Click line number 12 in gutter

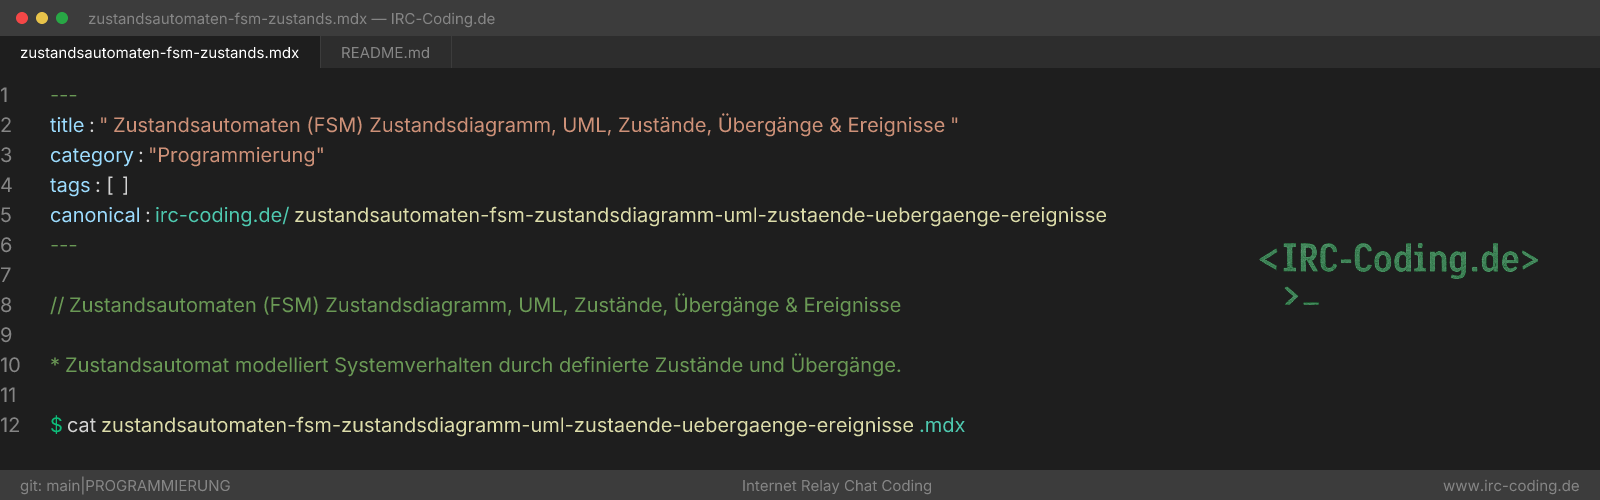[10, 425]
